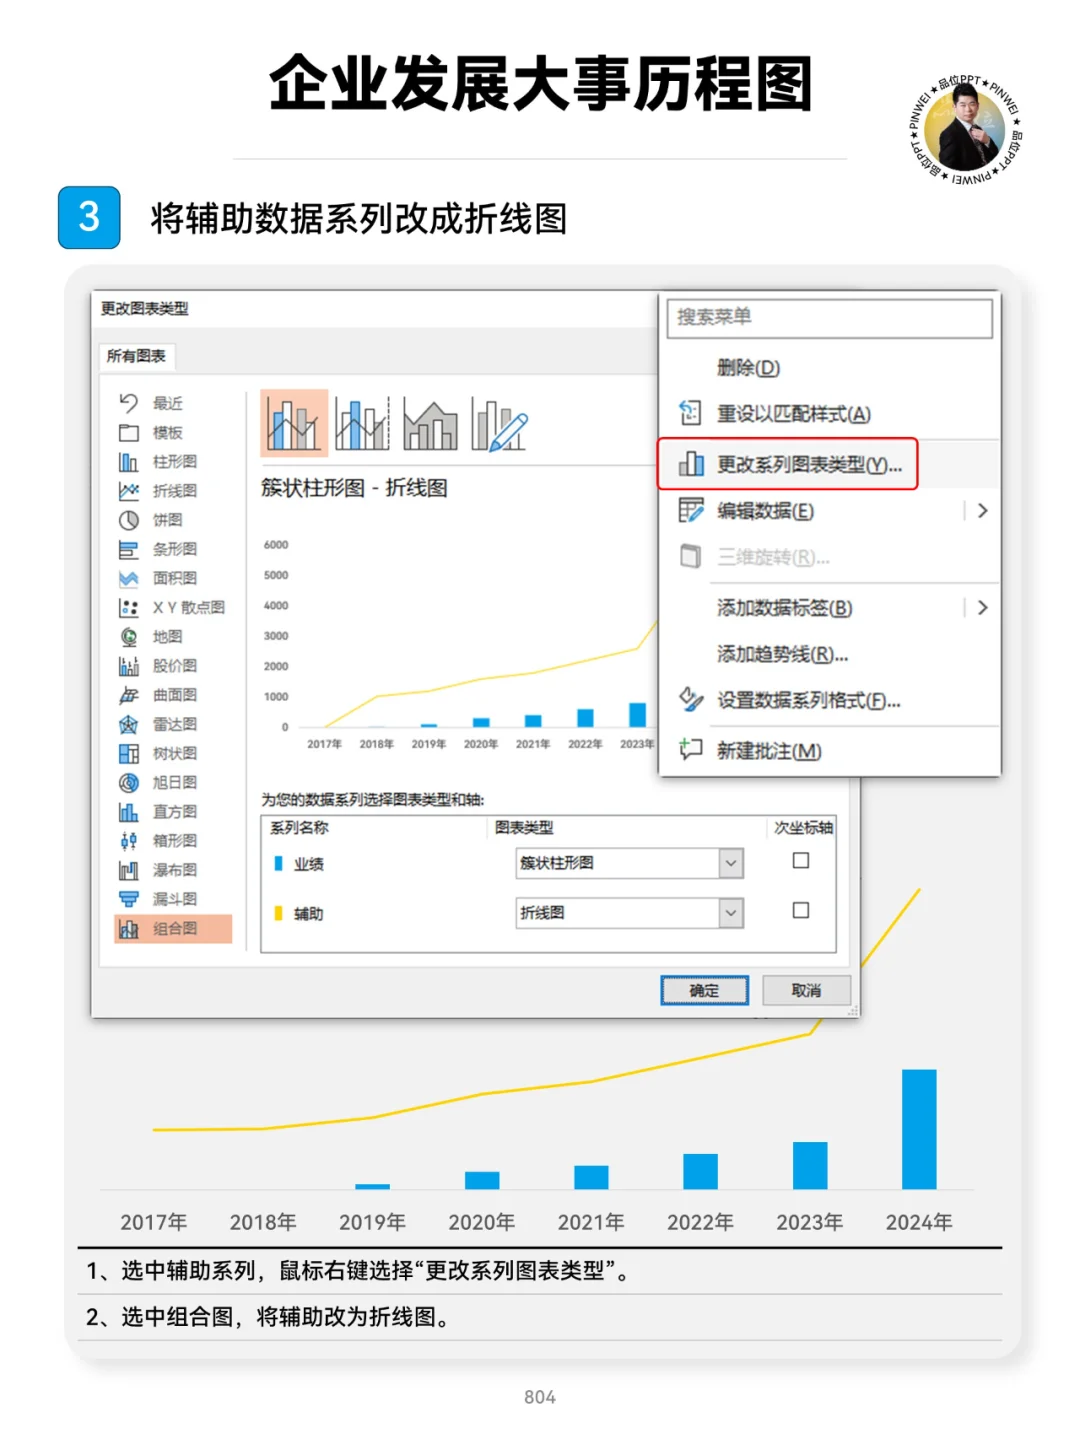This screenshot has width=1080, height=1439.
Task: Click the 搜索菜单 search field
Action: click(x=828, y=317)
